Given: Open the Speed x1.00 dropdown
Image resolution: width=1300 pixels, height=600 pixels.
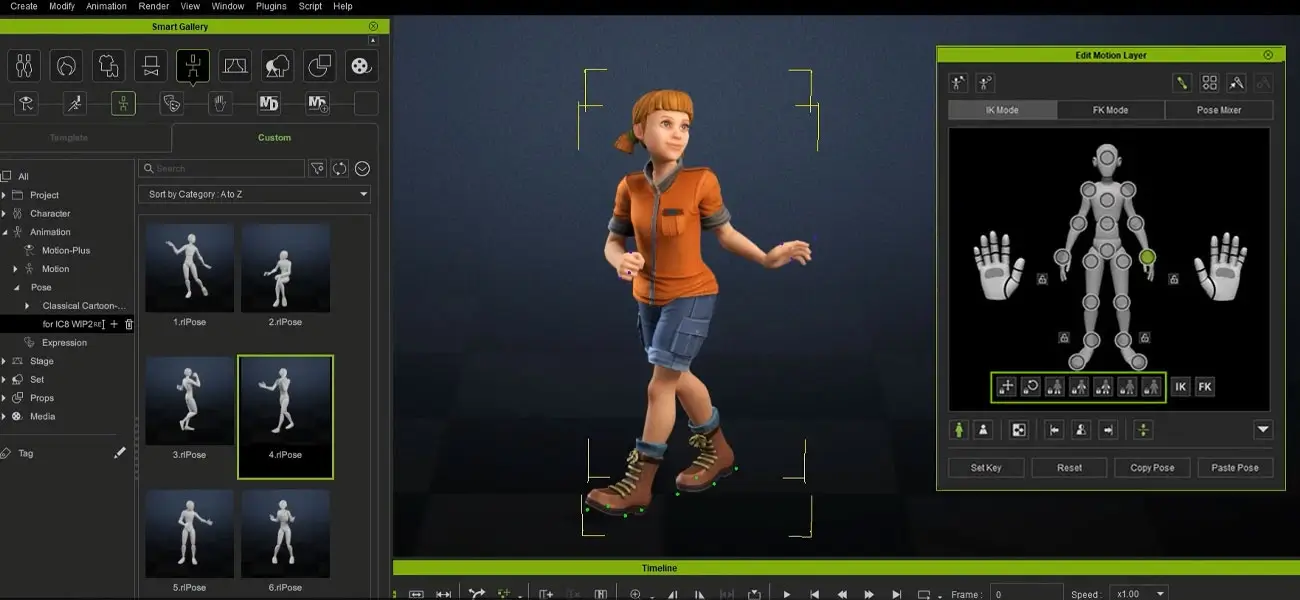Looking at the screenshot, I should click(1140, 594).
